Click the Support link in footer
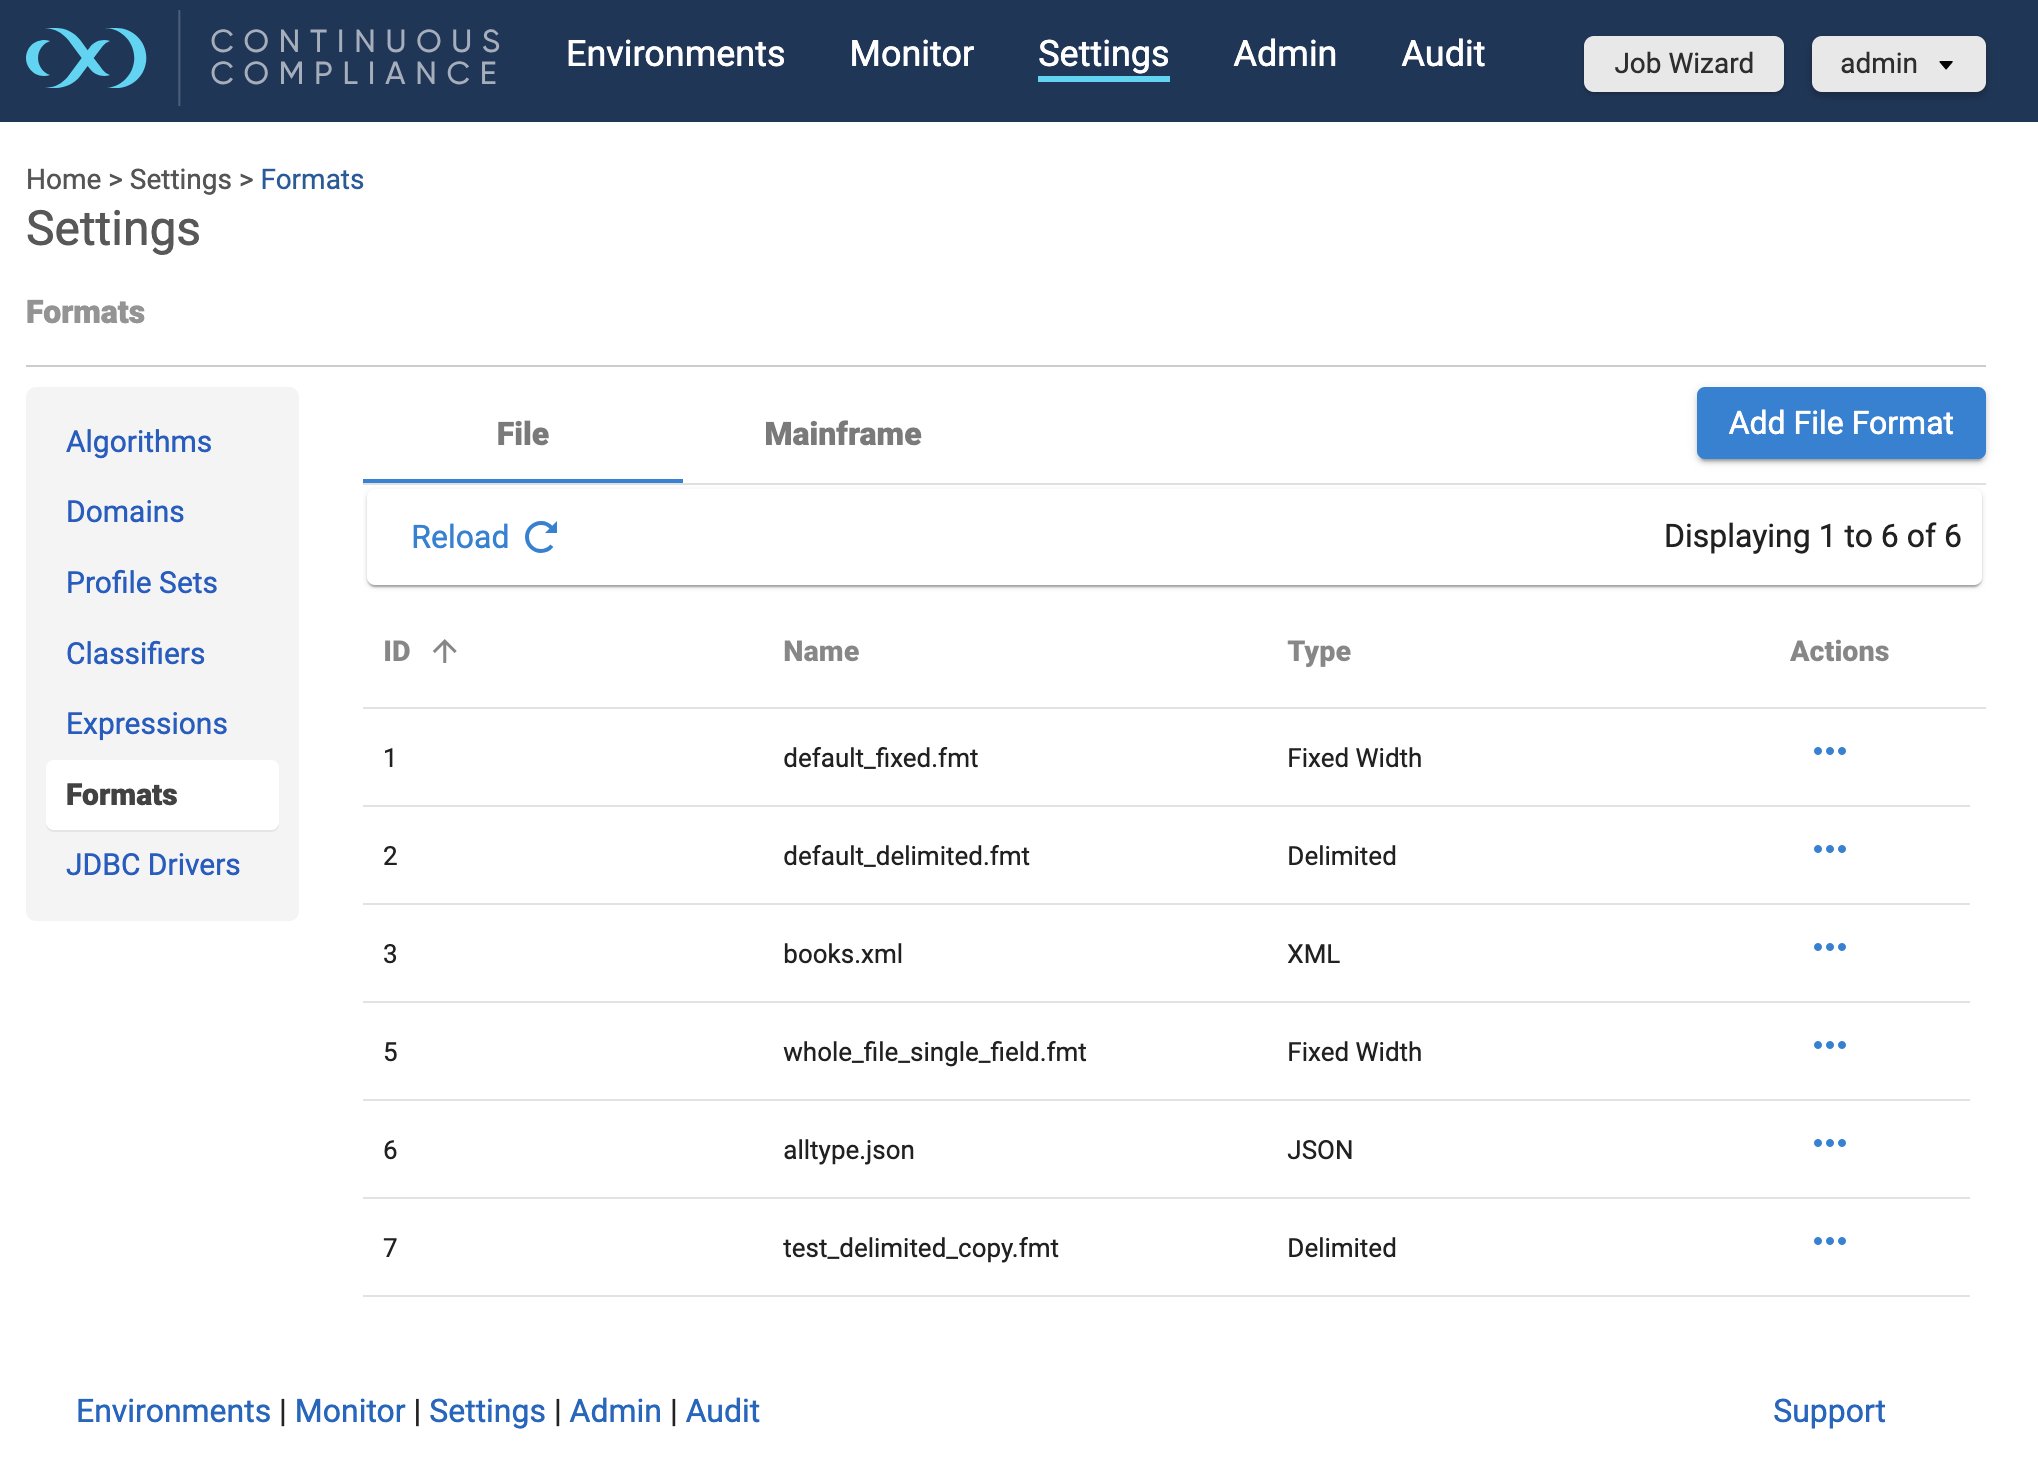Screen dimensions: 2038x1458 [x=1828, y=1411]
